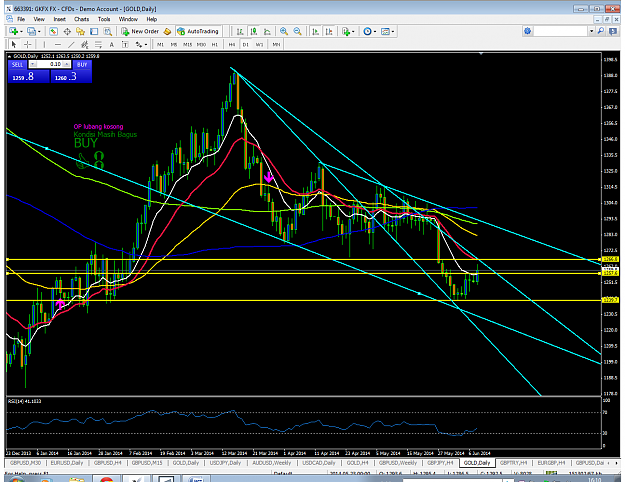Screen dimensions: 625x482
Task: Open the Data Window crosshair-circle icon
Action: pos(67,31)
